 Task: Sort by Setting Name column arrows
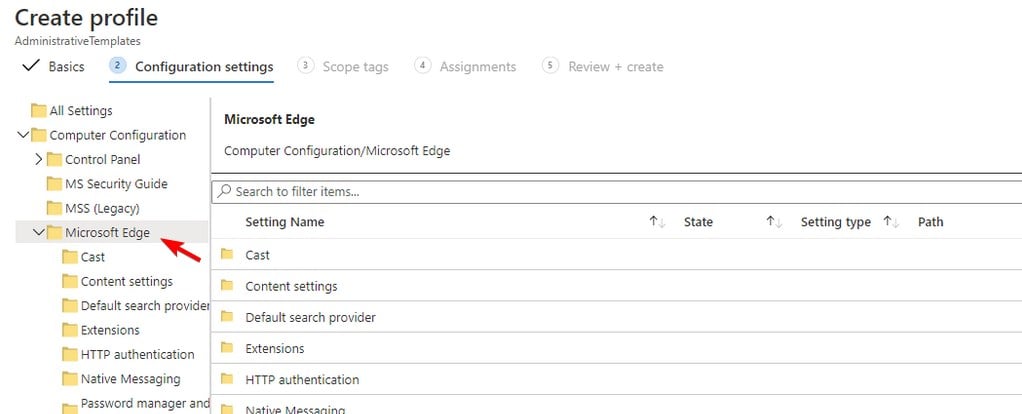click(x=657, y=222)
